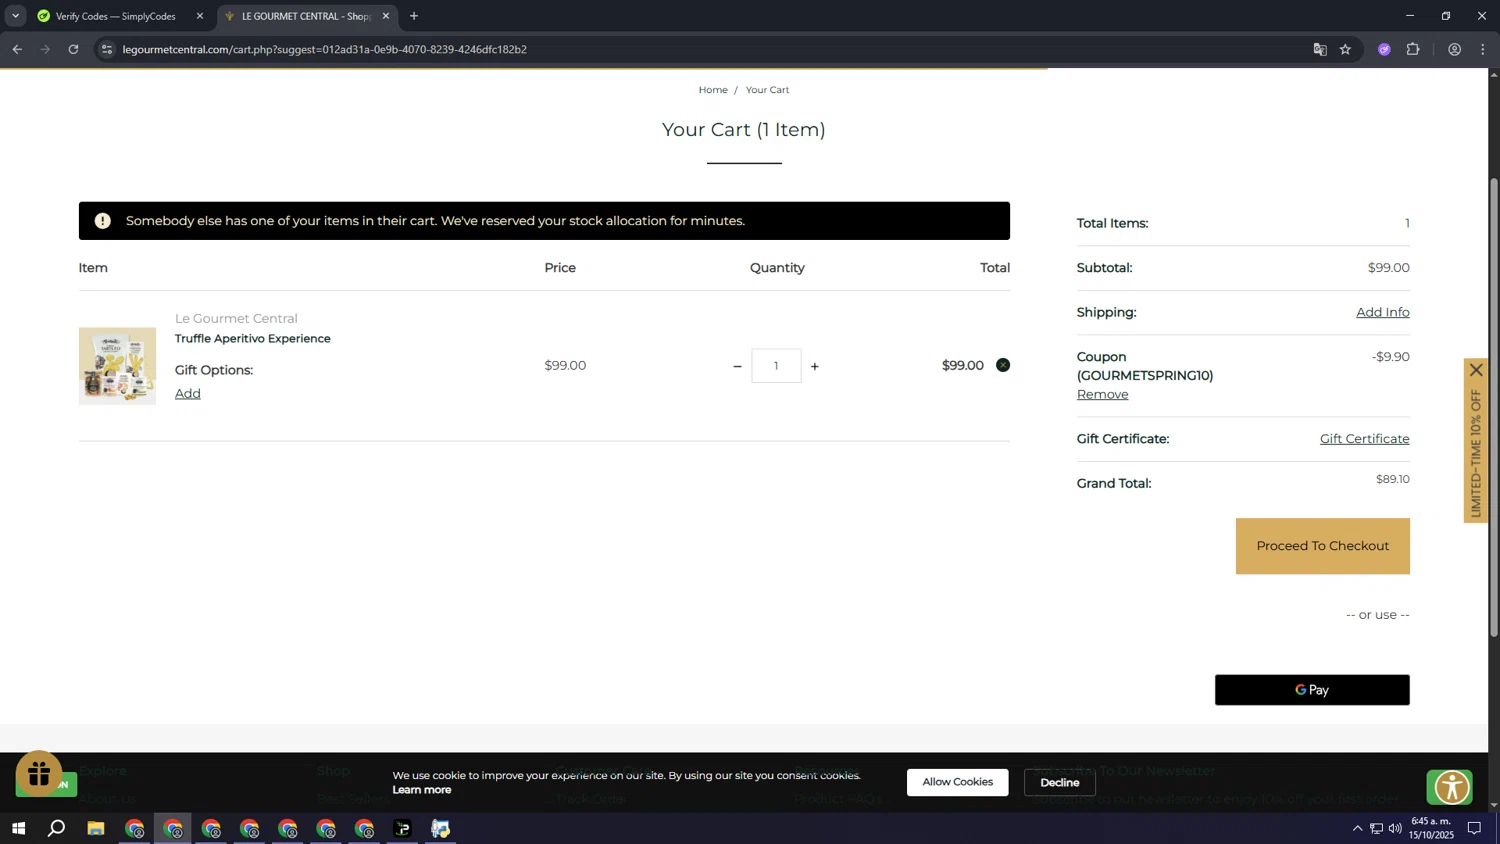Click the page vertical scrollbar

click(x=1494, y=408)
